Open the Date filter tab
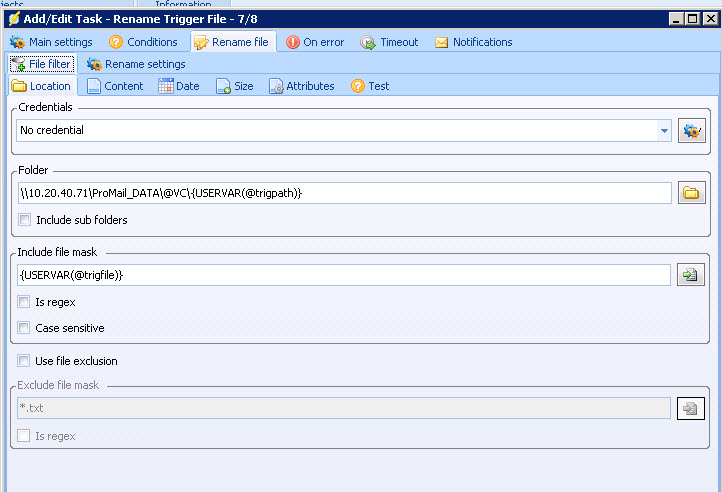This screenshot has height=492, width=722. (x=179, y=86)
